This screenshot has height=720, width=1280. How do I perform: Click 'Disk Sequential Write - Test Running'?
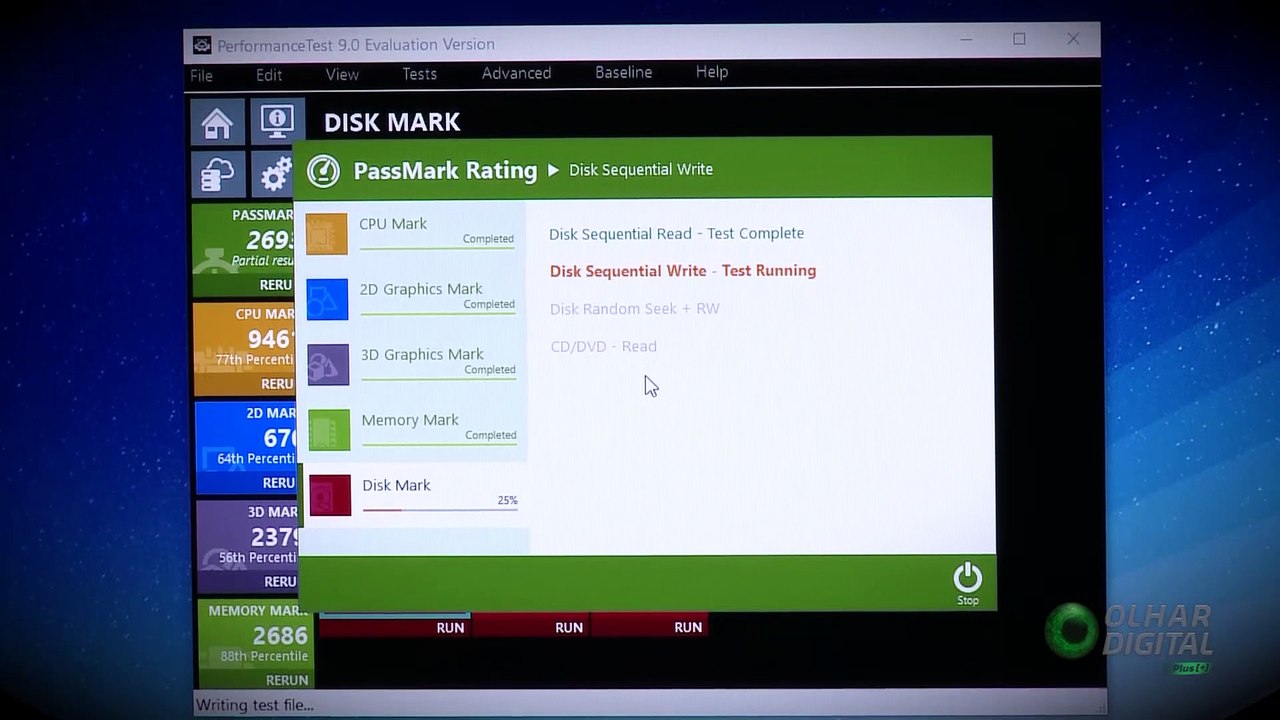(x=683, y=271)
